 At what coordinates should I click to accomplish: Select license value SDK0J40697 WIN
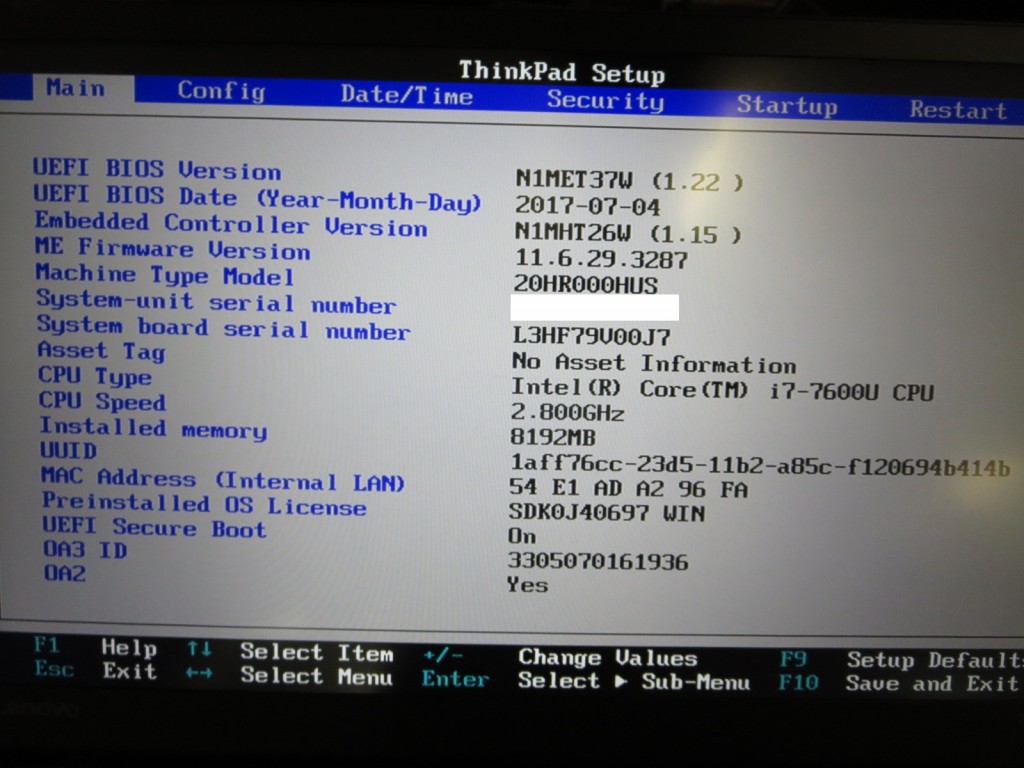(x=607, y=513)
